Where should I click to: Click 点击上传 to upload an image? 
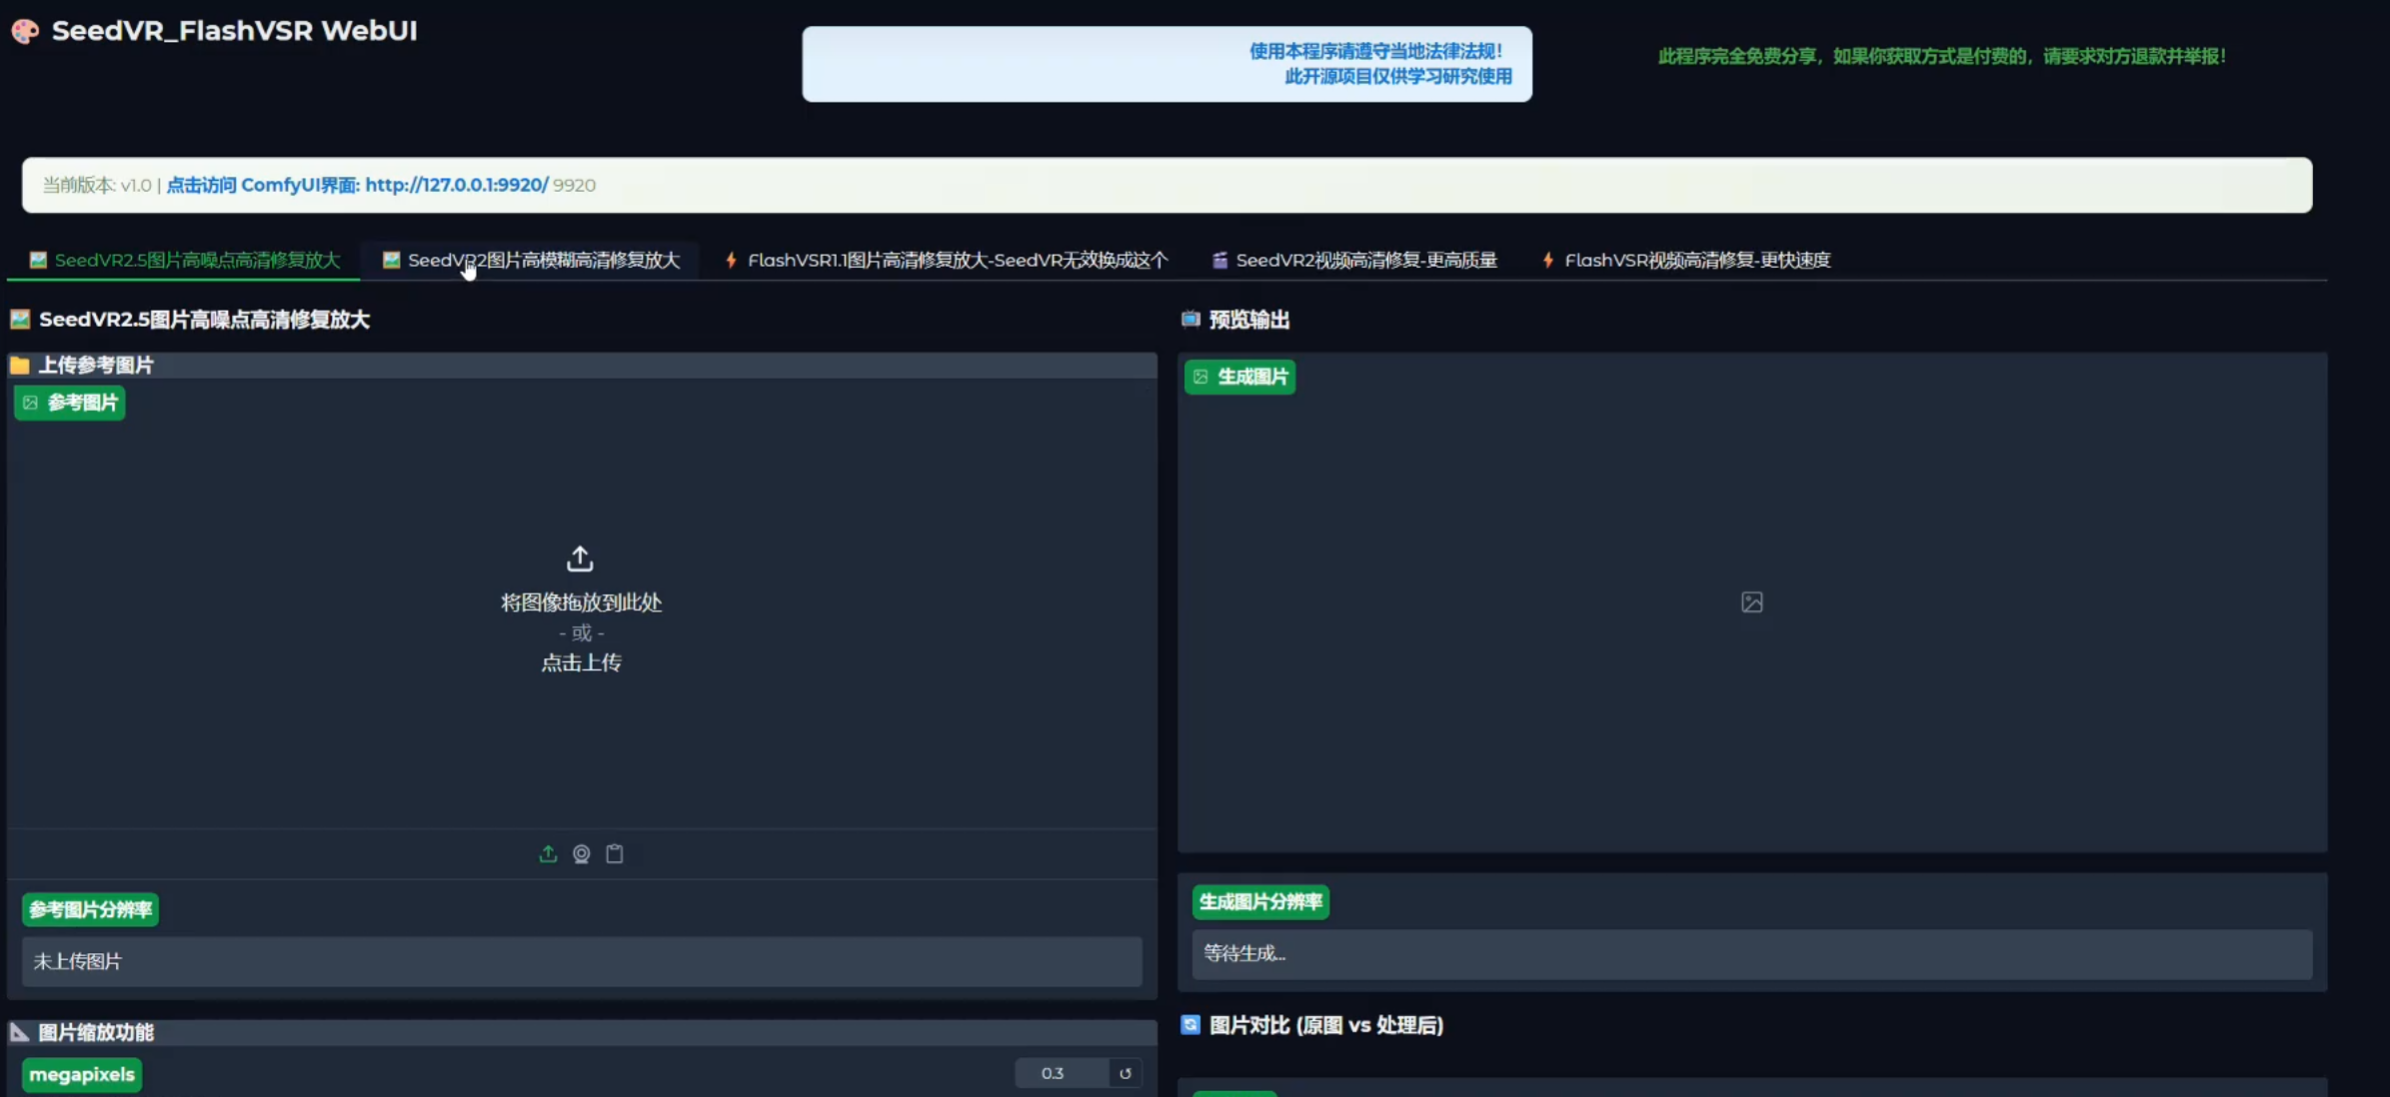tap(581, 662)
